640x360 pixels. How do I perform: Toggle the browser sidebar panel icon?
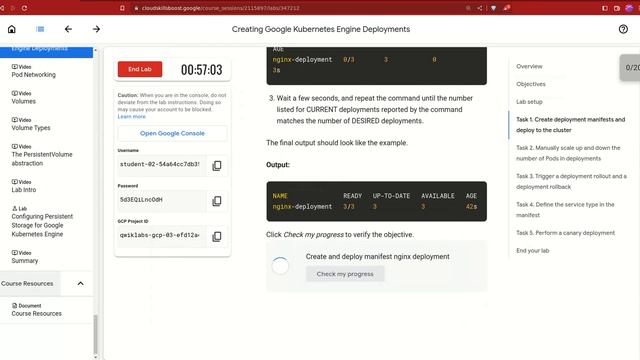pyautogui.click(x=604, y=8)
